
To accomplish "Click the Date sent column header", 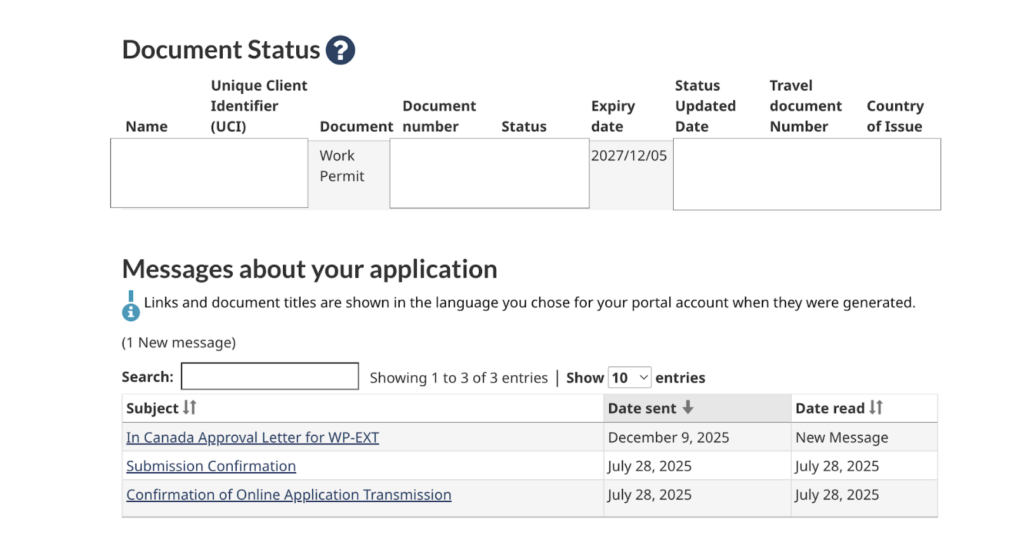I will pos(697,408).
